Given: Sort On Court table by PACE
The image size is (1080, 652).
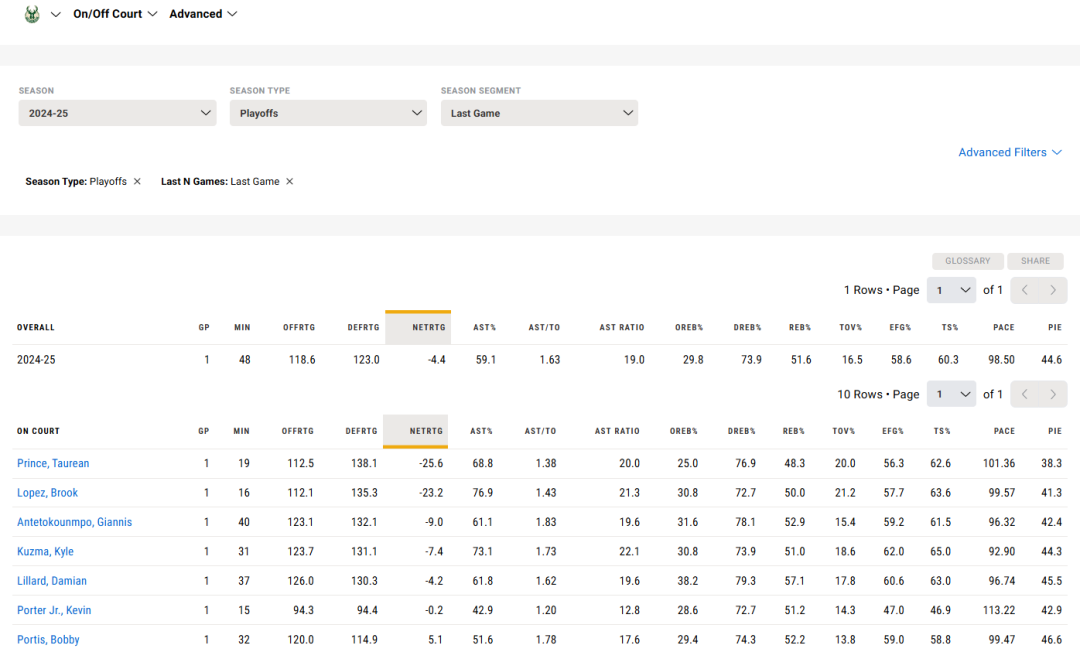Looking at the screenshot, I should 1004,431.
